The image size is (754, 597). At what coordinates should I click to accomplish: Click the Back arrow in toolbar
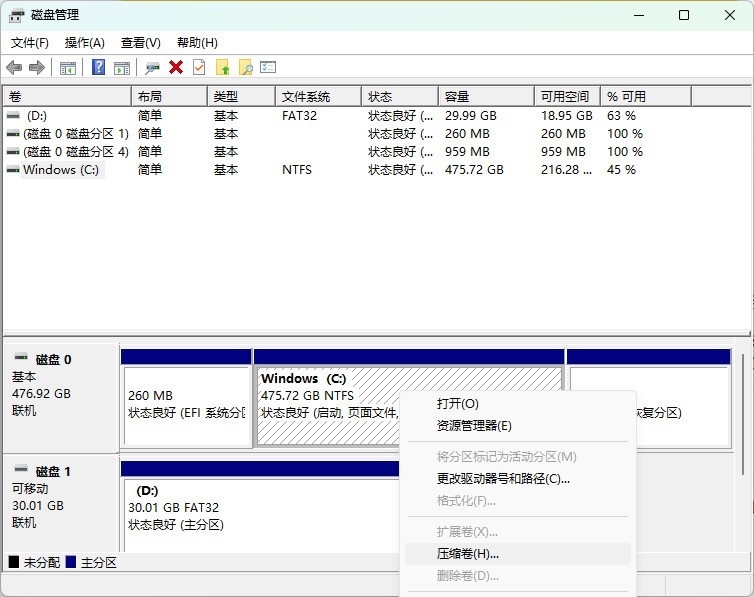14,67
